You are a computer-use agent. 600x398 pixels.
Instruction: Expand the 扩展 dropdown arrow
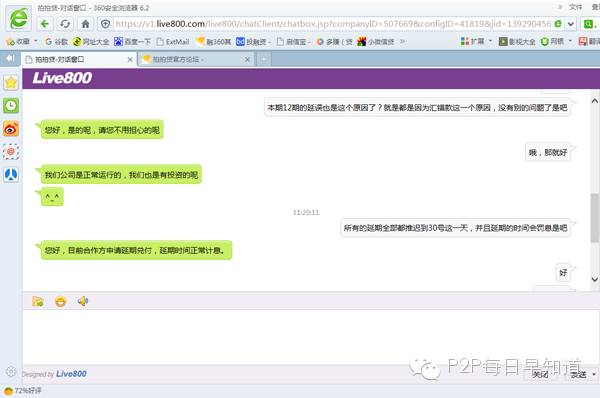pos(491,41)
